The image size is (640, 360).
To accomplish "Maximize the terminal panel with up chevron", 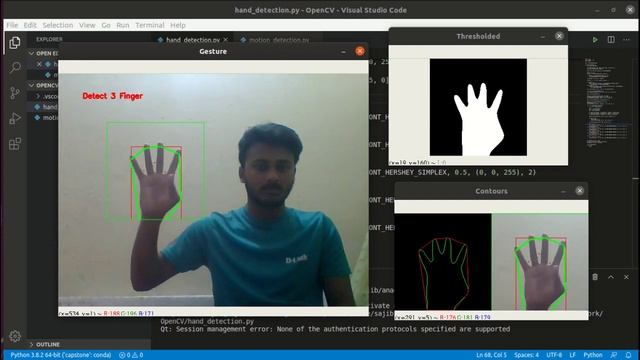I will [611, 277].
